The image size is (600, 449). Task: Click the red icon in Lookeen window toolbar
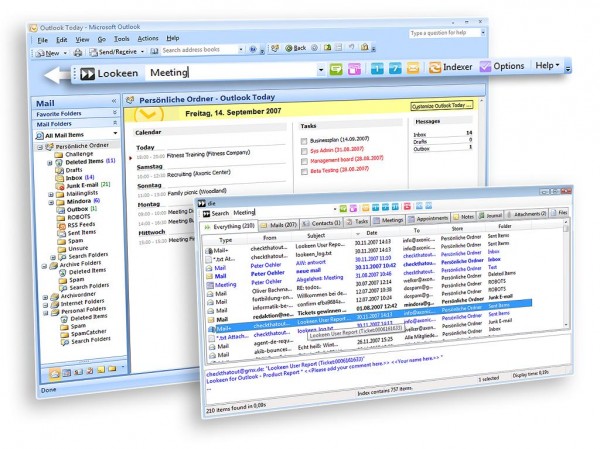click(x=407, y=207)
